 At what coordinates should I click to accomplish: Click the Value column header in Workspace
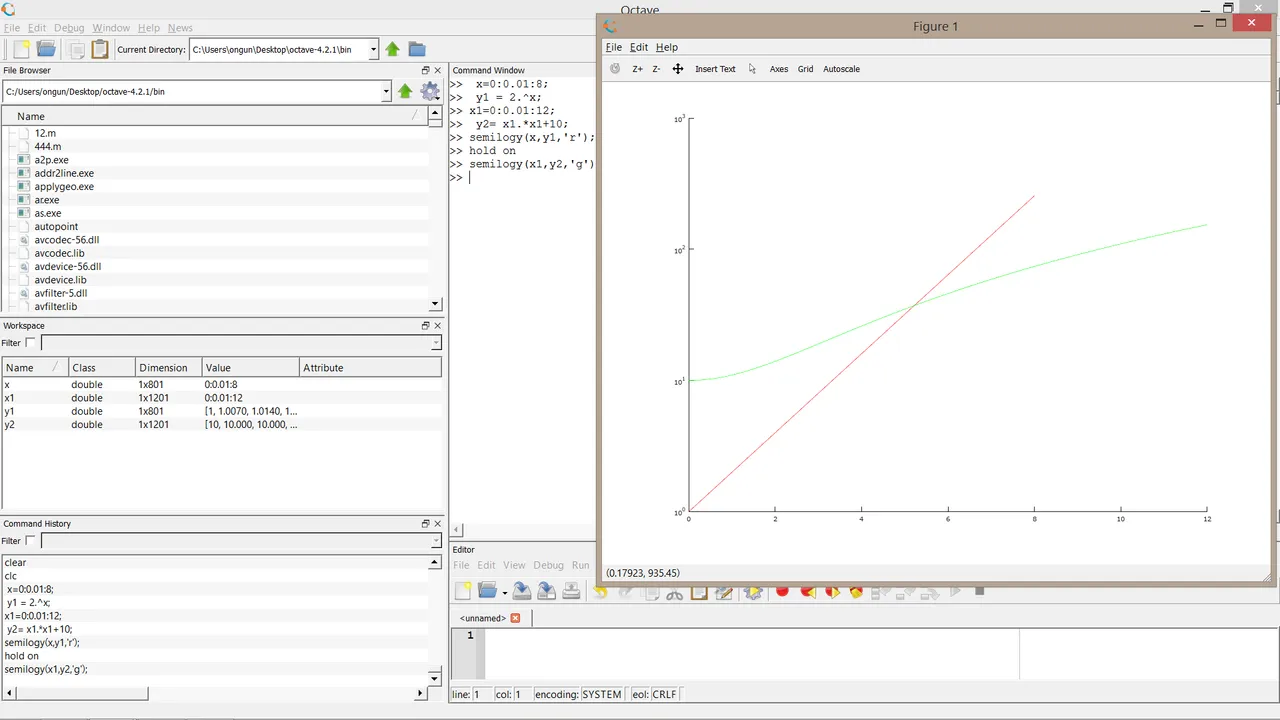(x=250, y=368)
